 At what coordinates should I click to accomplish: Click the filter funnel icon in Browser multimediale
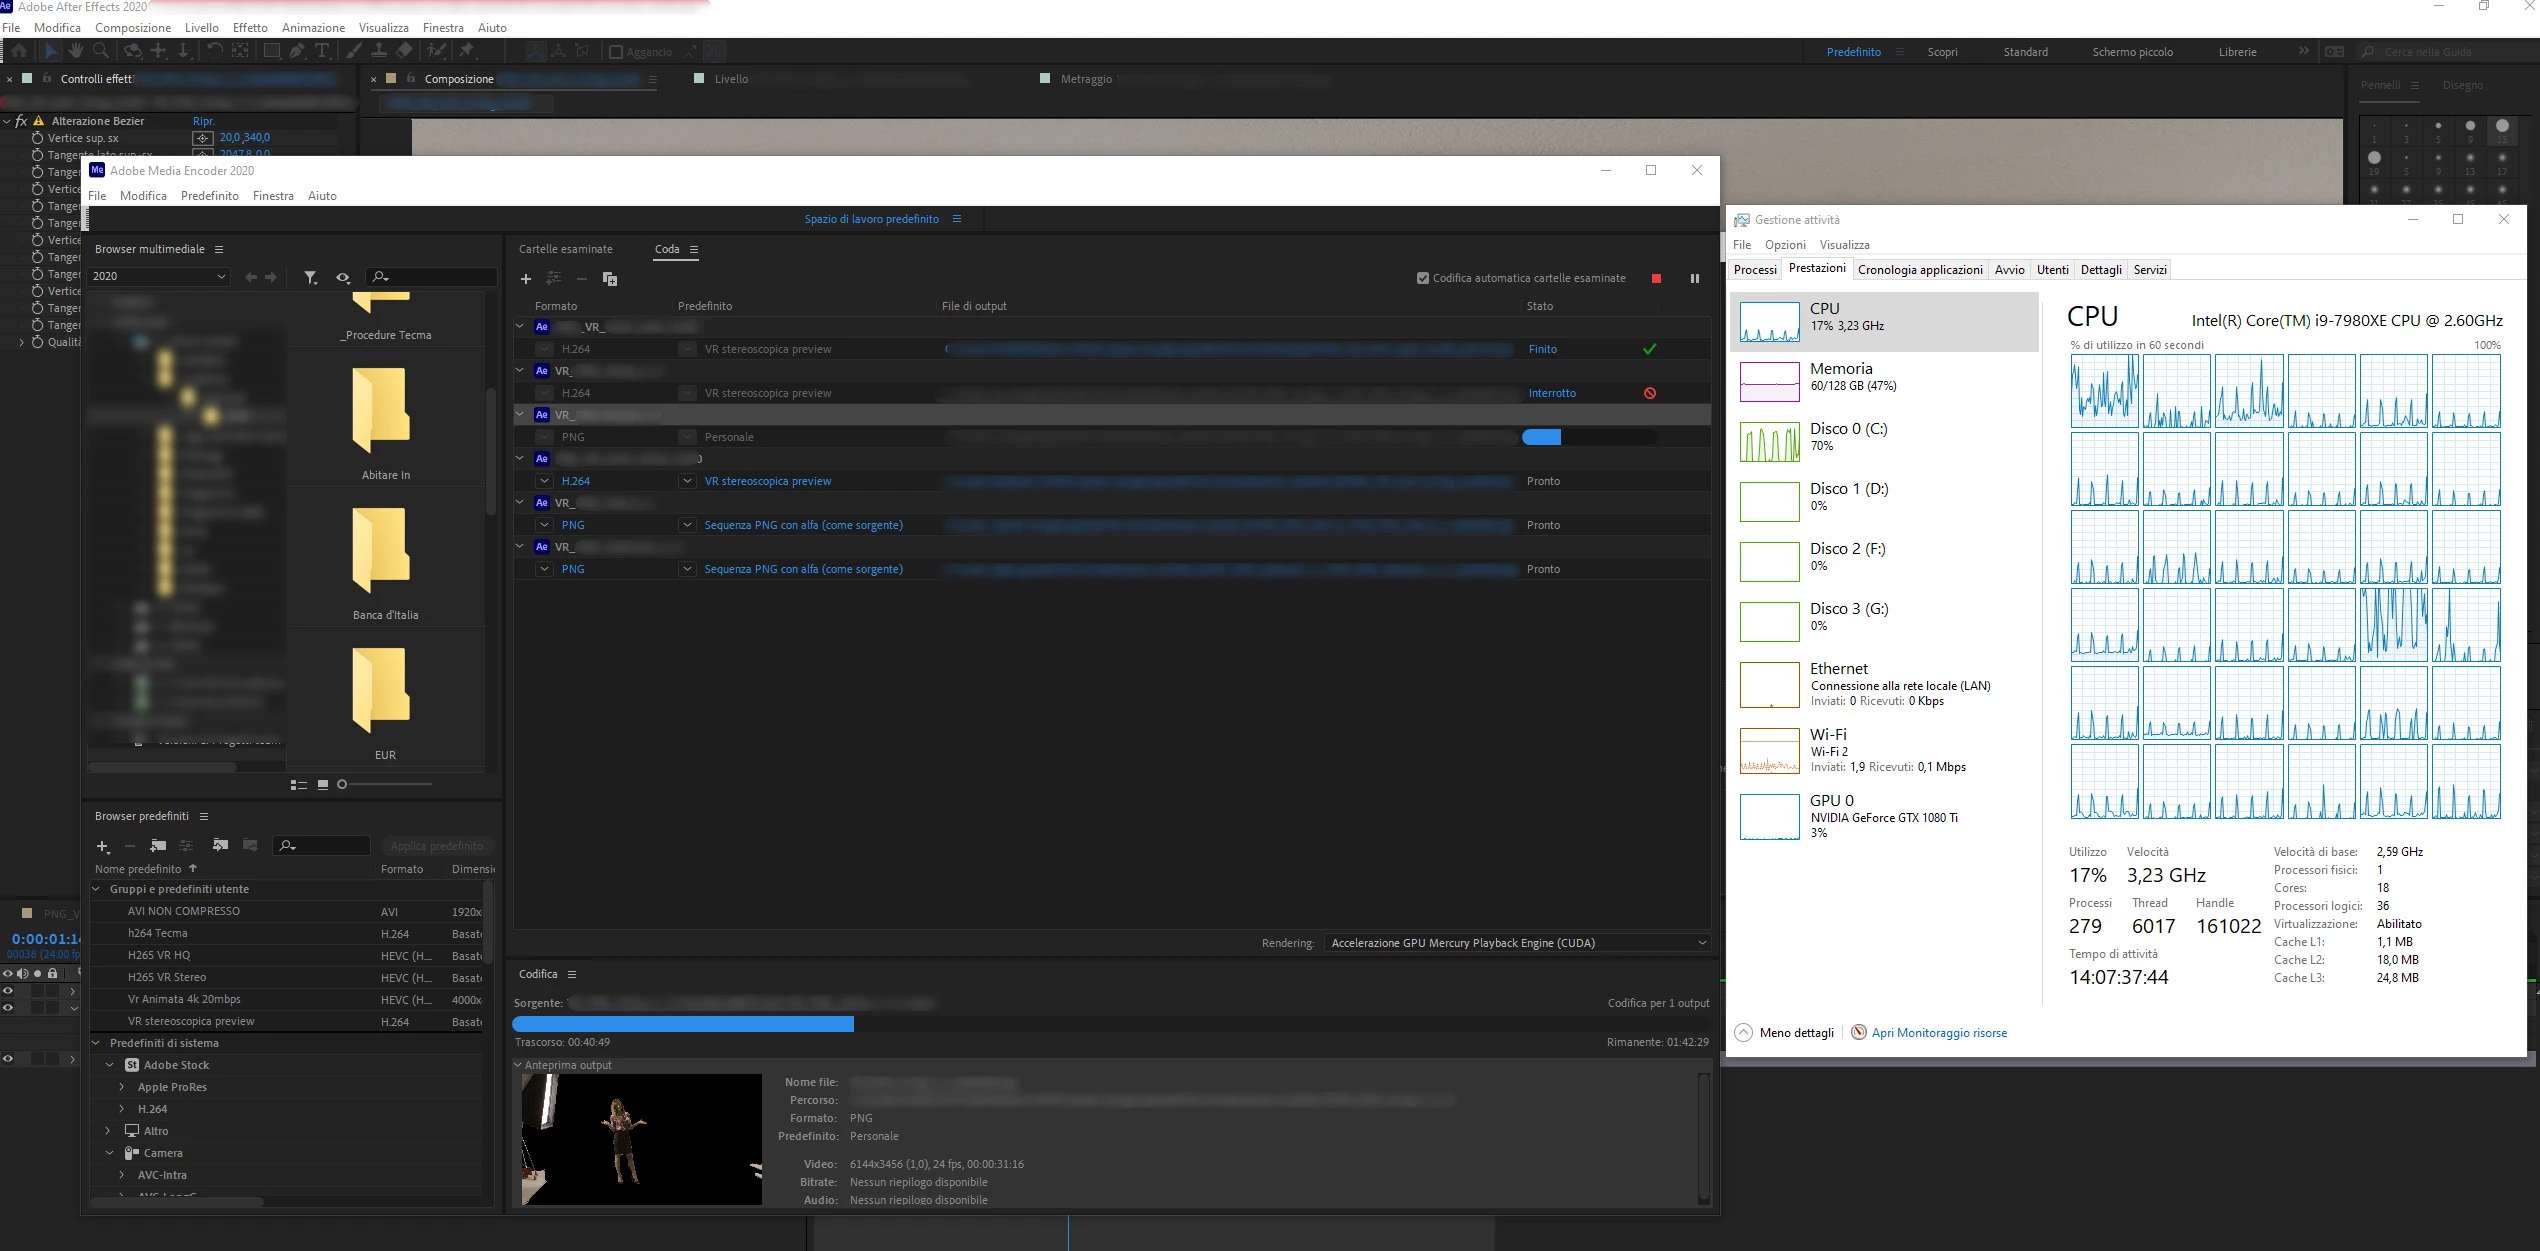(x=311, y=277)
